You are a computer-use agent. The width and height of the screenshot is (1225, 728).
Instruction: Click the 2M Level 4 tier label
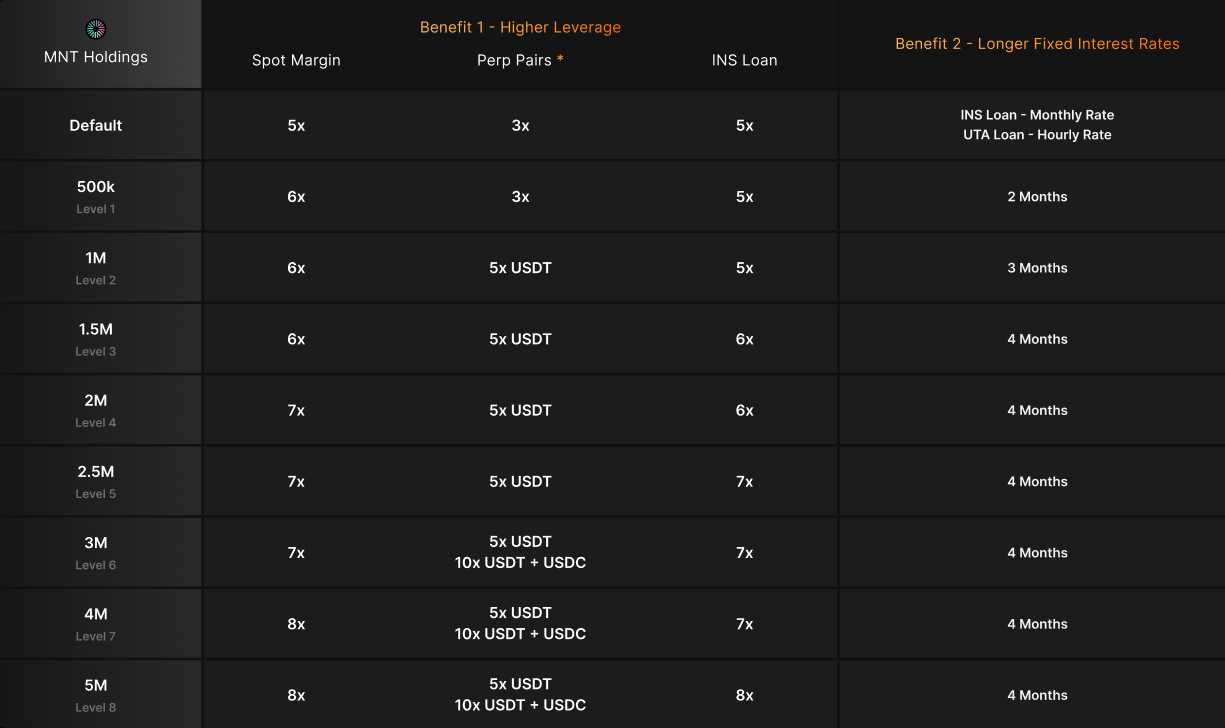point(96,410)
